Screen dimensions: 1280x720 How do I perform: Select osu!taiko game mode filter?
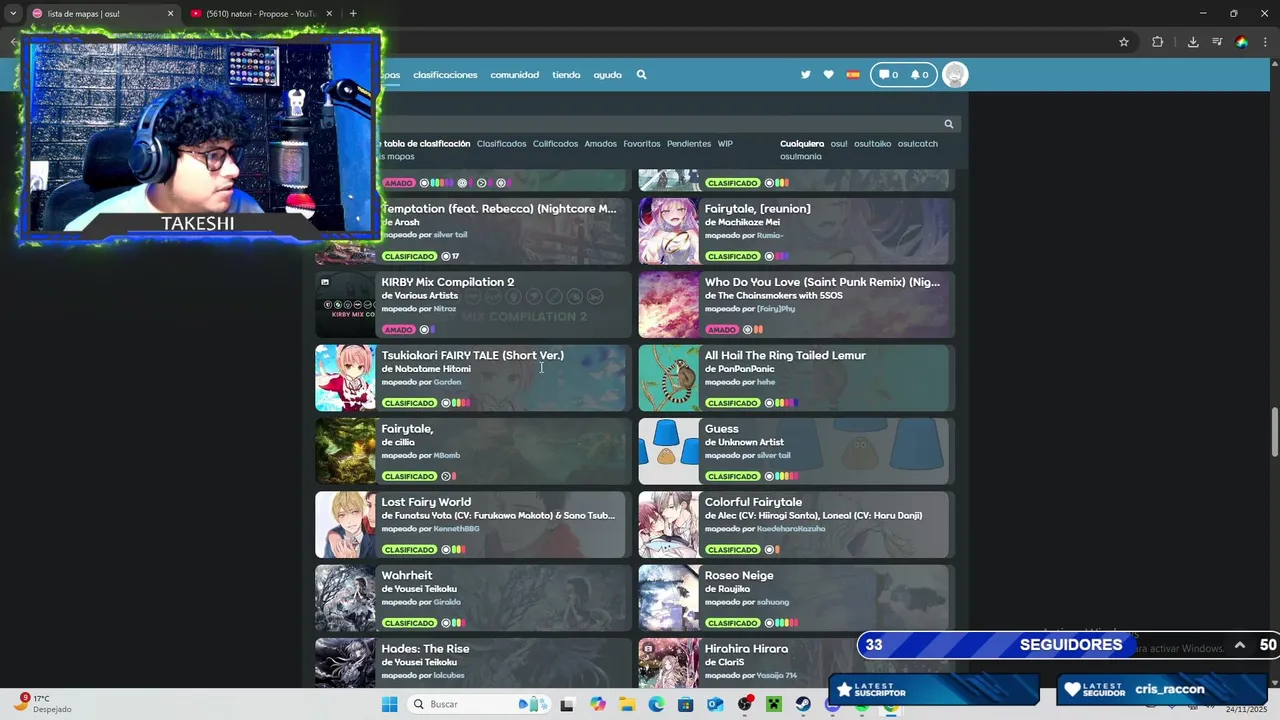point(872,144)
